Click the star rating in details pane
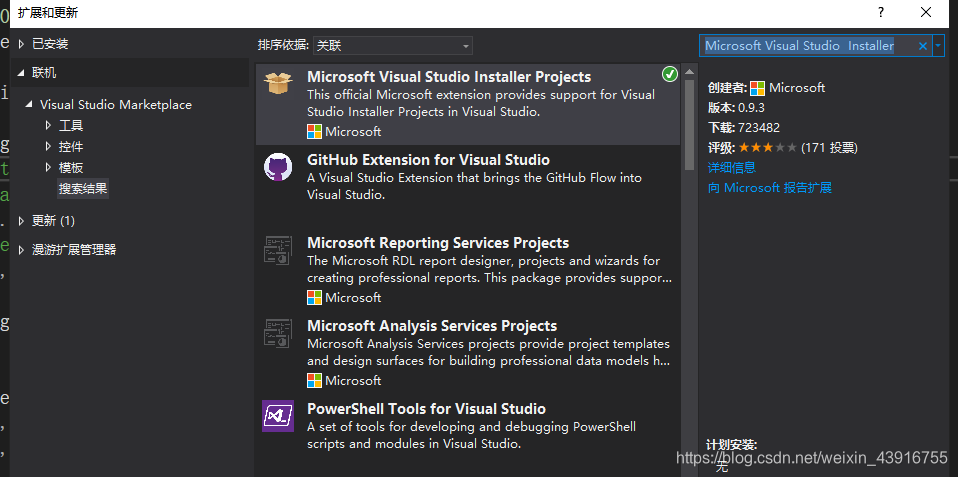This screenshot has height=477, width=958. click(767, 147)
